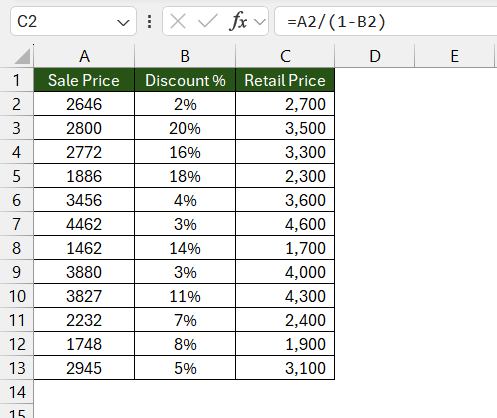This screenshot has height=418, width=497.
Task: Select the cell containing 2772
Action: click(x=84, y=152)
